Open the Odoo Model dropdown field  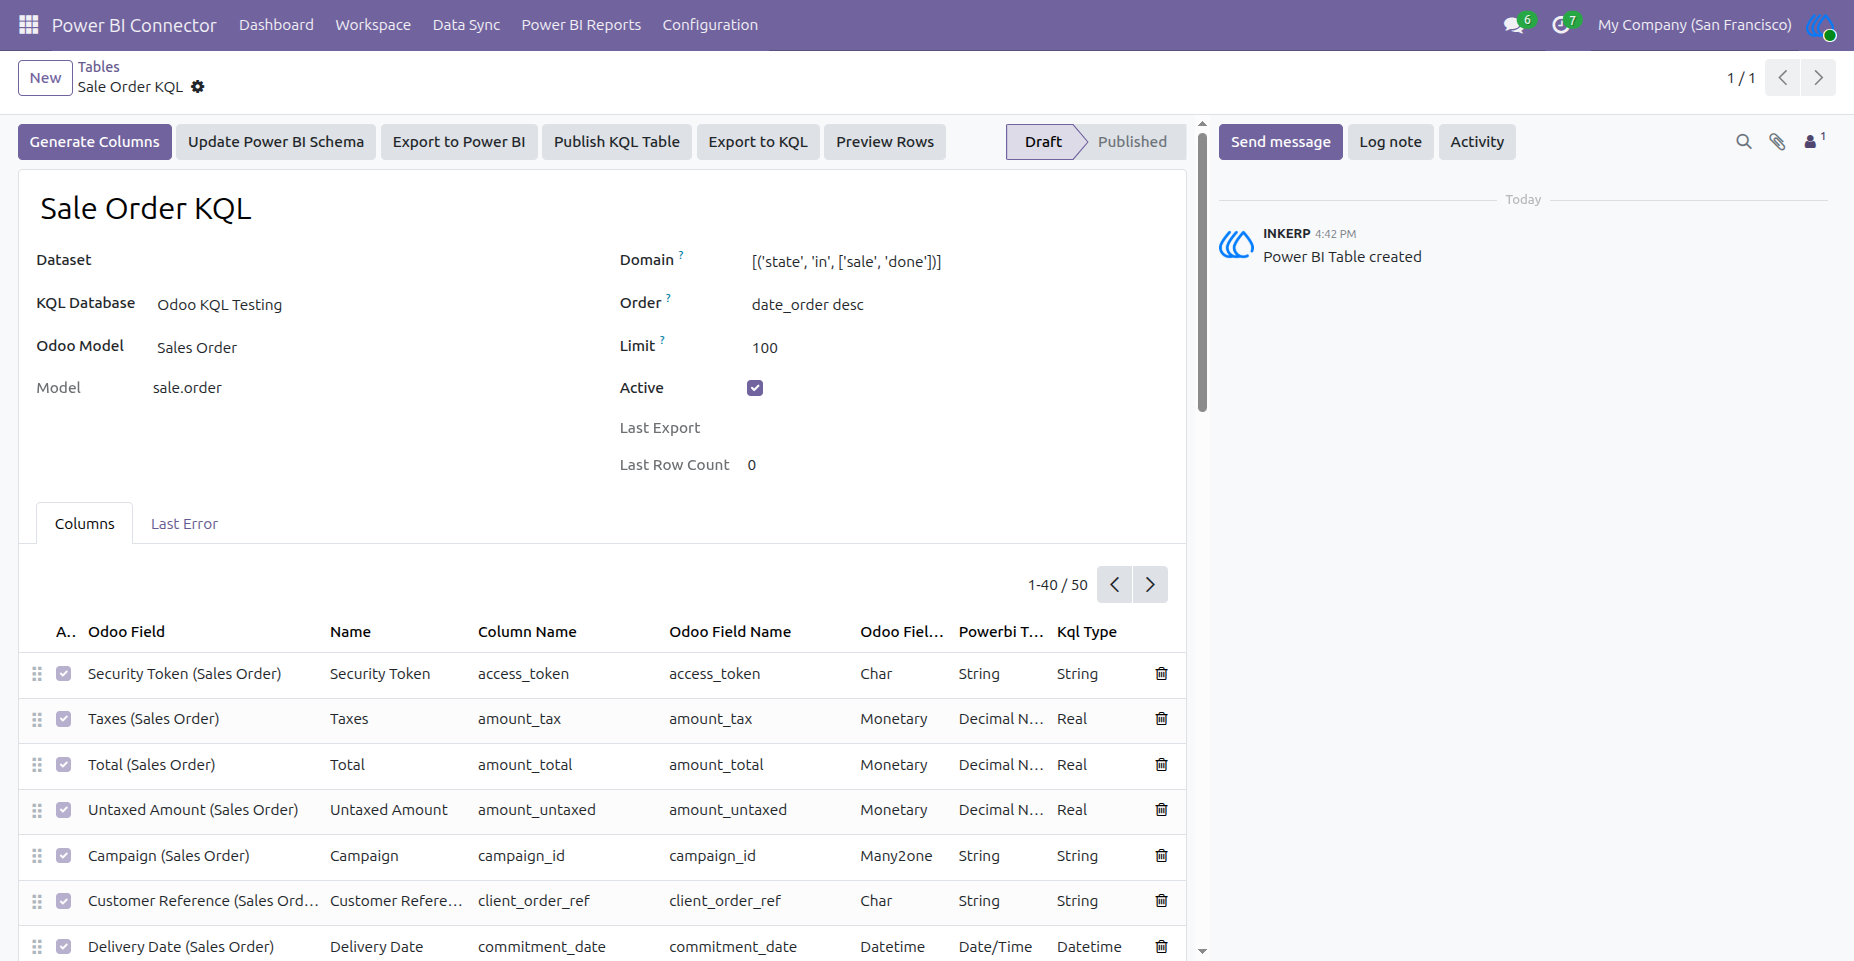(370, 348)
